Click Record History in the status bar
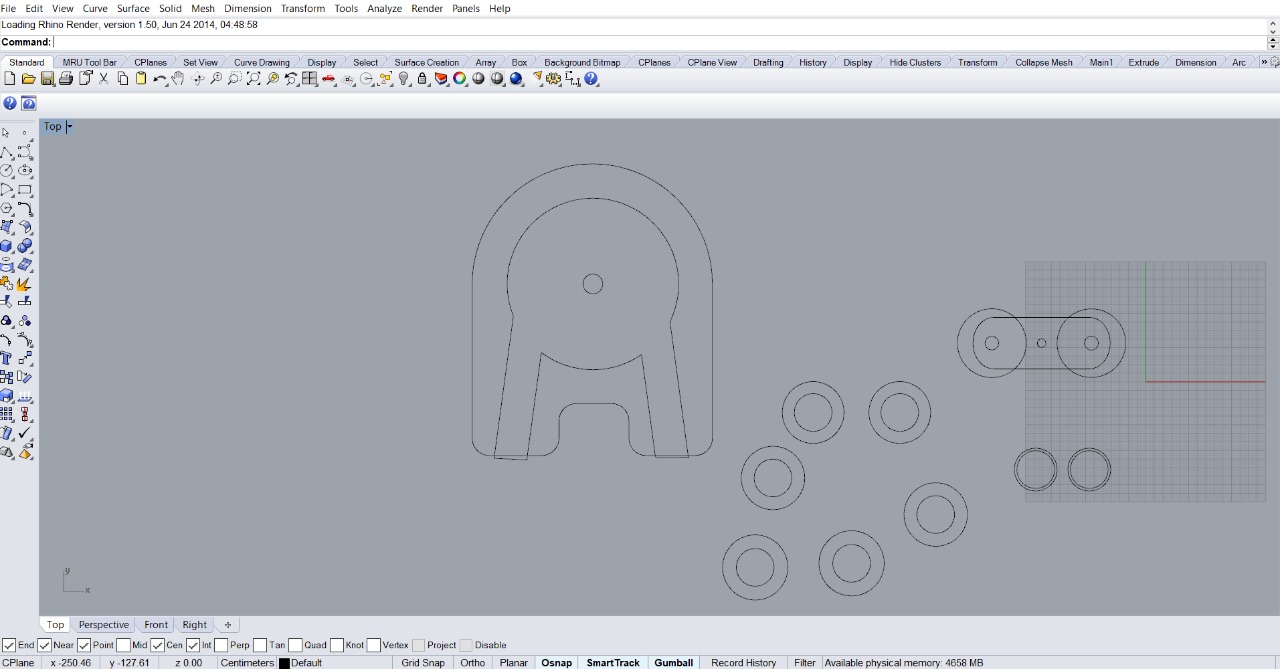The image size is (1280, 669). tap(744, 663)
